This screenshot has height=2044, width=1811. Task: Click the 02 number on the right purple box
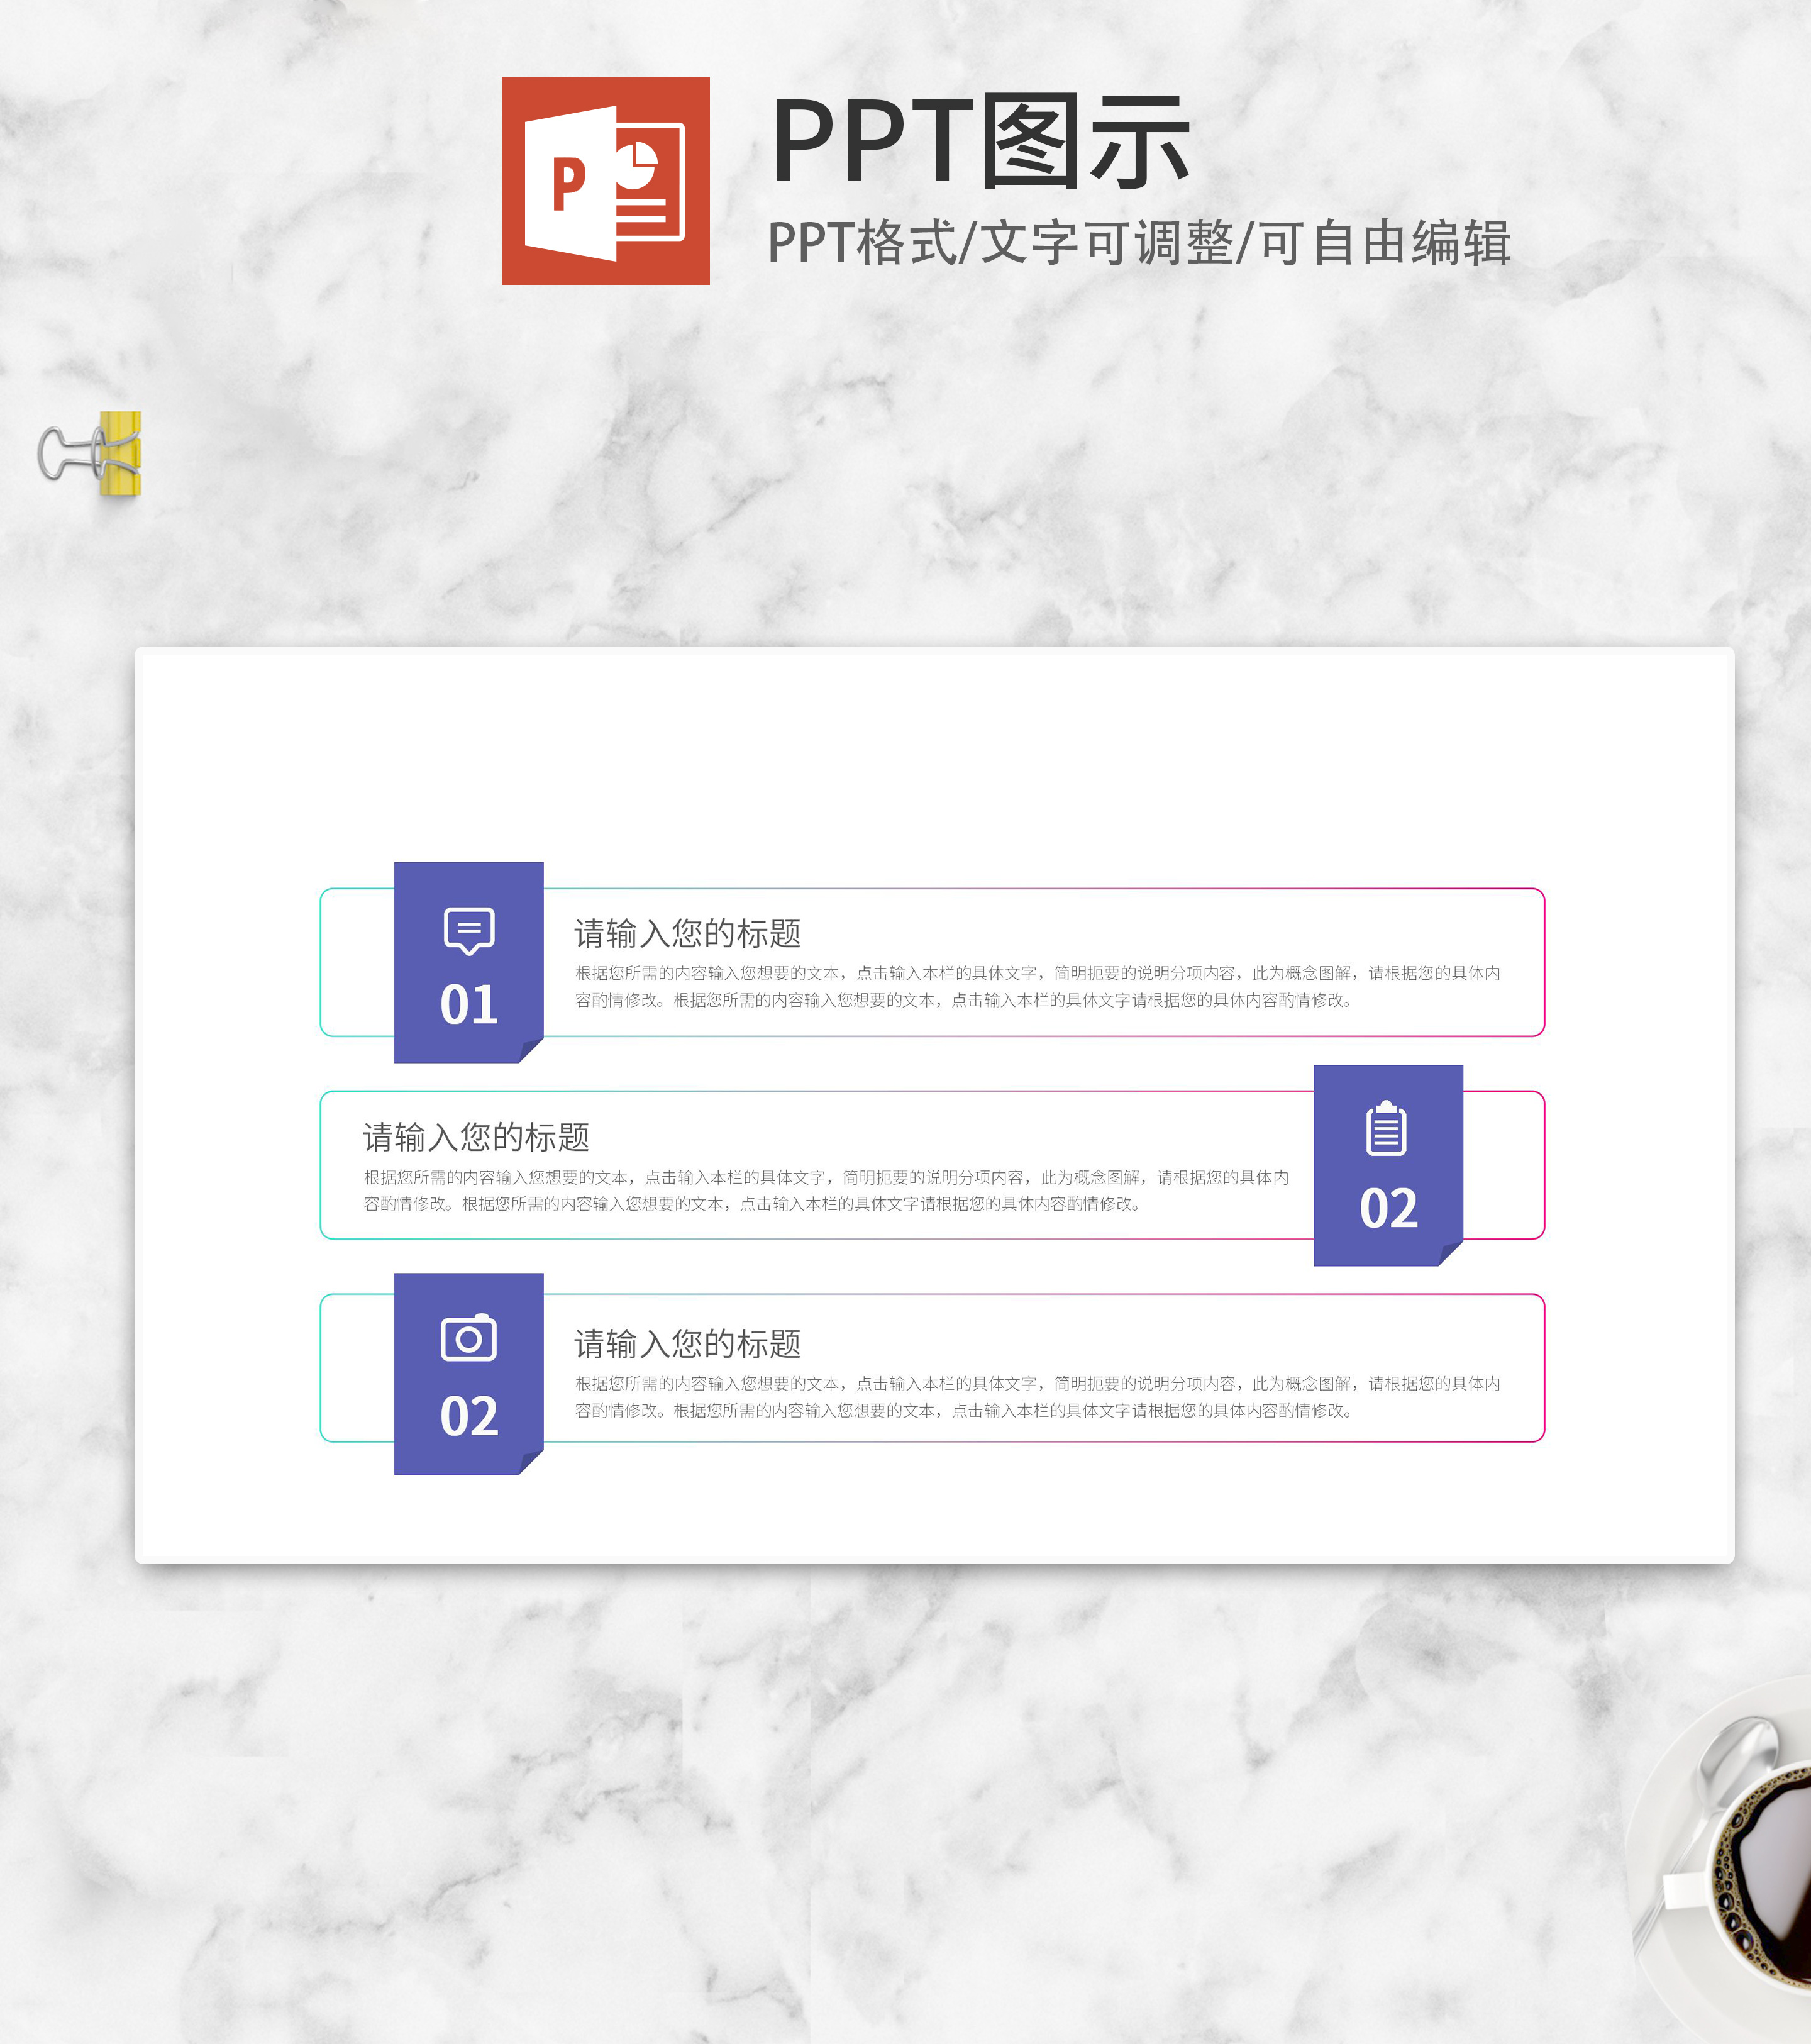click(x=1388, y=1209)
